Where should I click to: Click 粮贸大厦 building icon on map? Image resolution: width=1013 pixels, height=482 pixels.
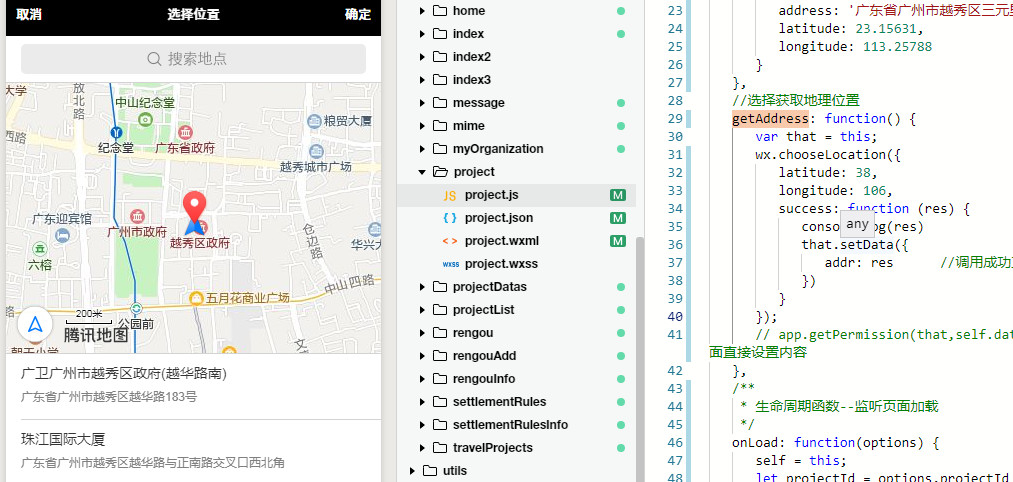[x=315, y=121]
